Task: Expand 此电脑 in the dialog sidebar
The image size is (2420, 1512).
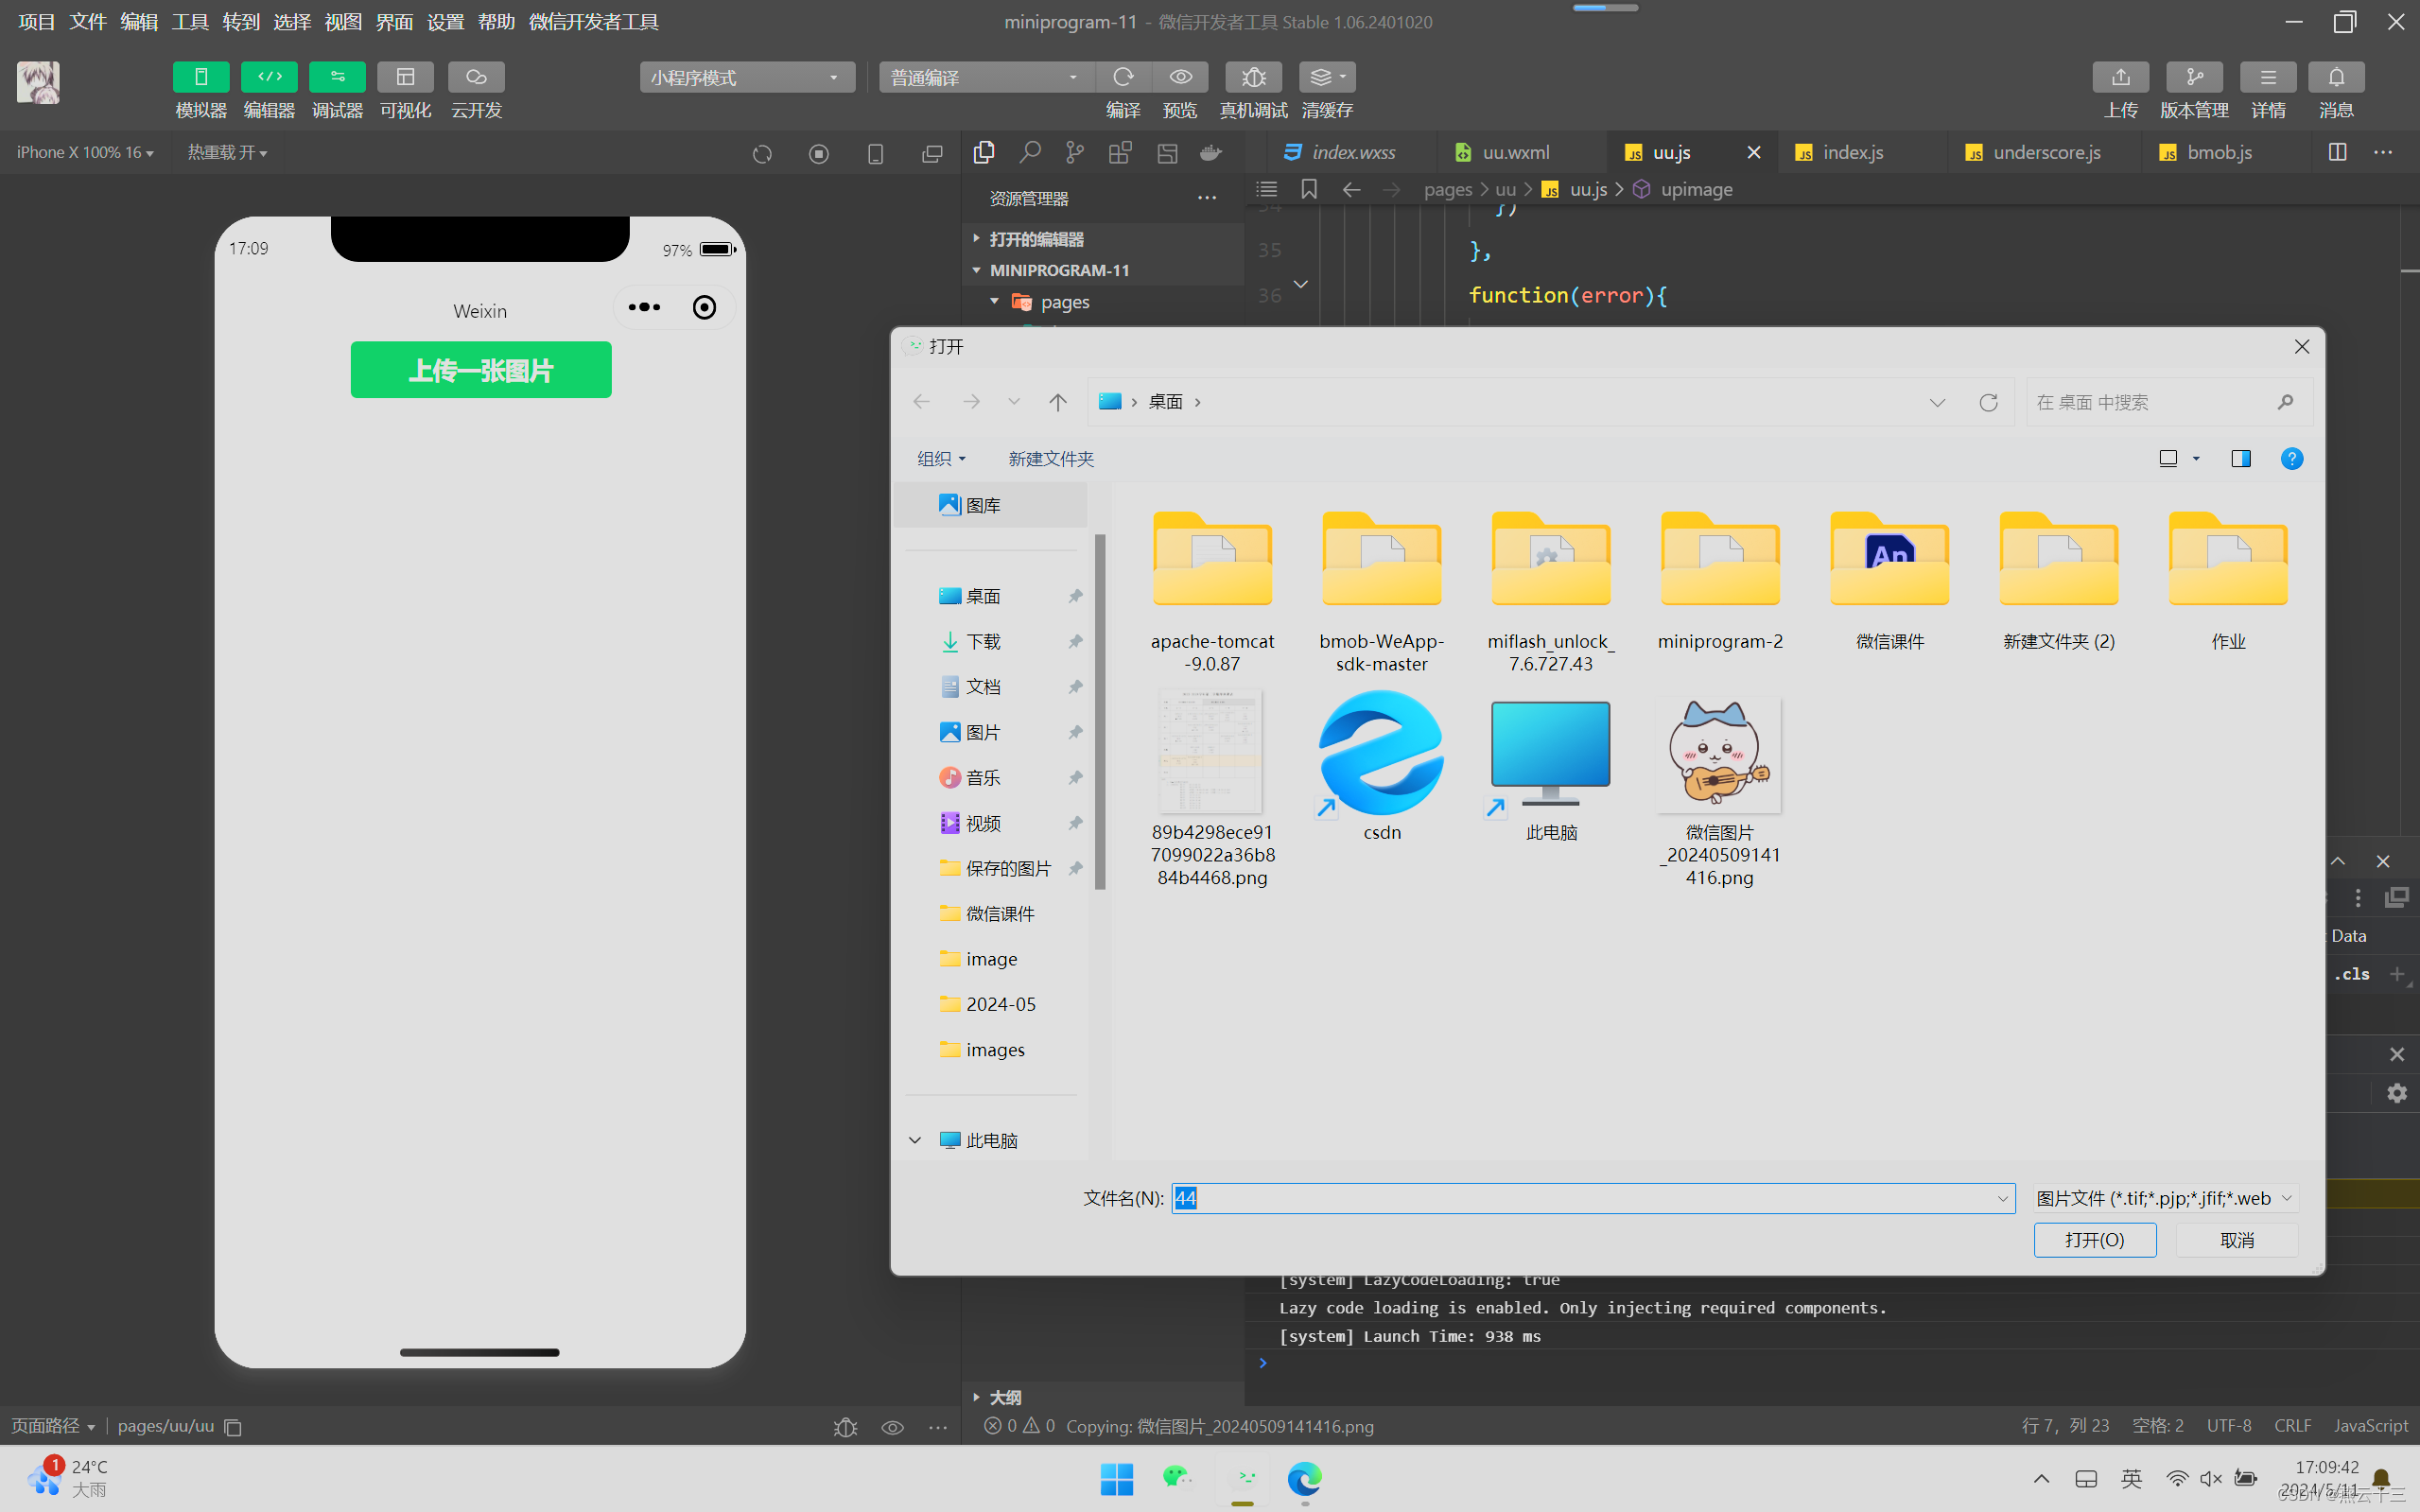Action: point(914,1140)
